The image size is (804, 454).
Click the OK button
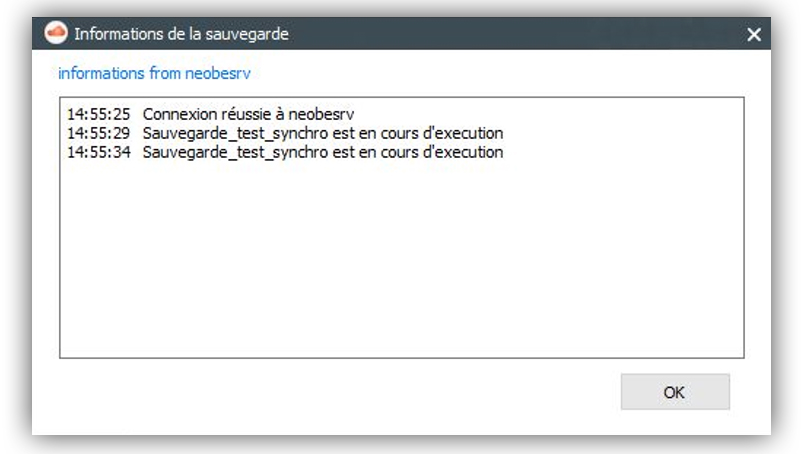(675, 392)
